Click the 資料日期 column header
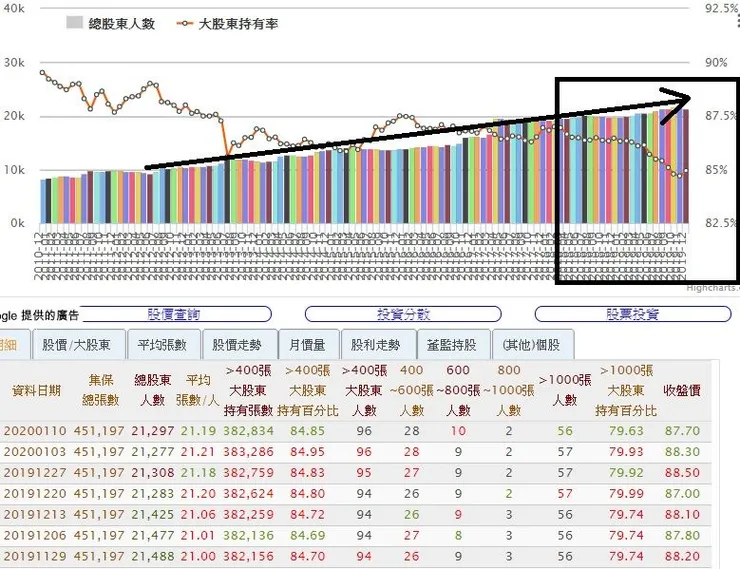 coord(36,391)
